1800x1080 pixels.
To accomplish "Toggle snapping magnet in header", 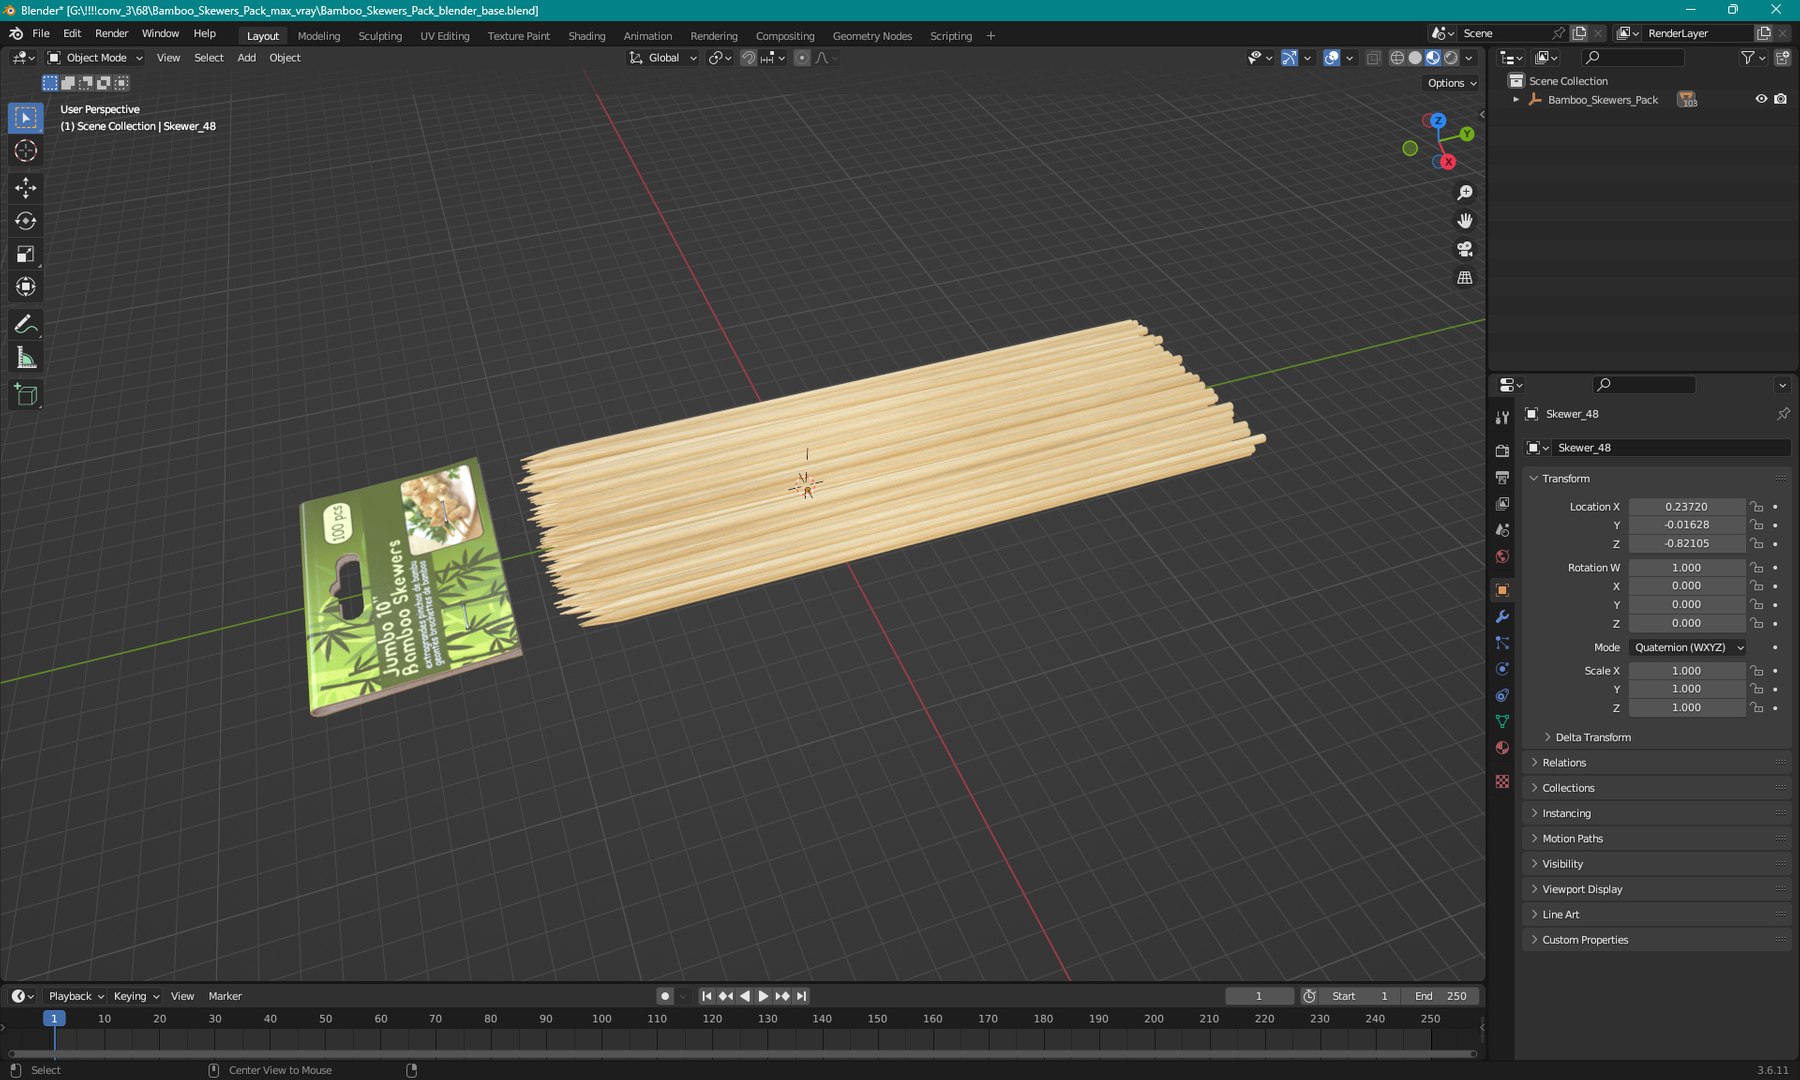I will click(x=748, y=58).
